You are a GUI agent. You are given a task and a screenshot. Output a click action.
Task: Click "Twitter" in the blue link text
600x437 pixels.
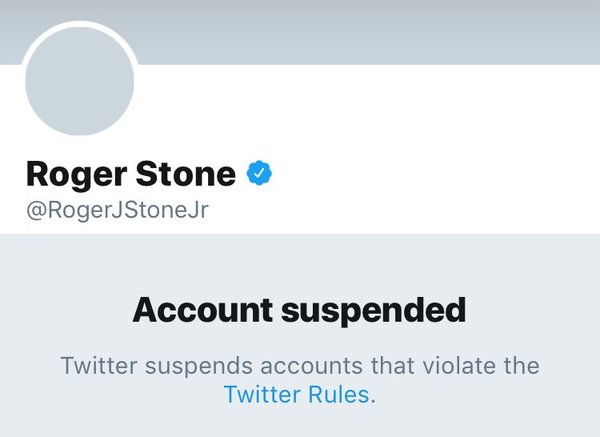[x=260, y=394]
